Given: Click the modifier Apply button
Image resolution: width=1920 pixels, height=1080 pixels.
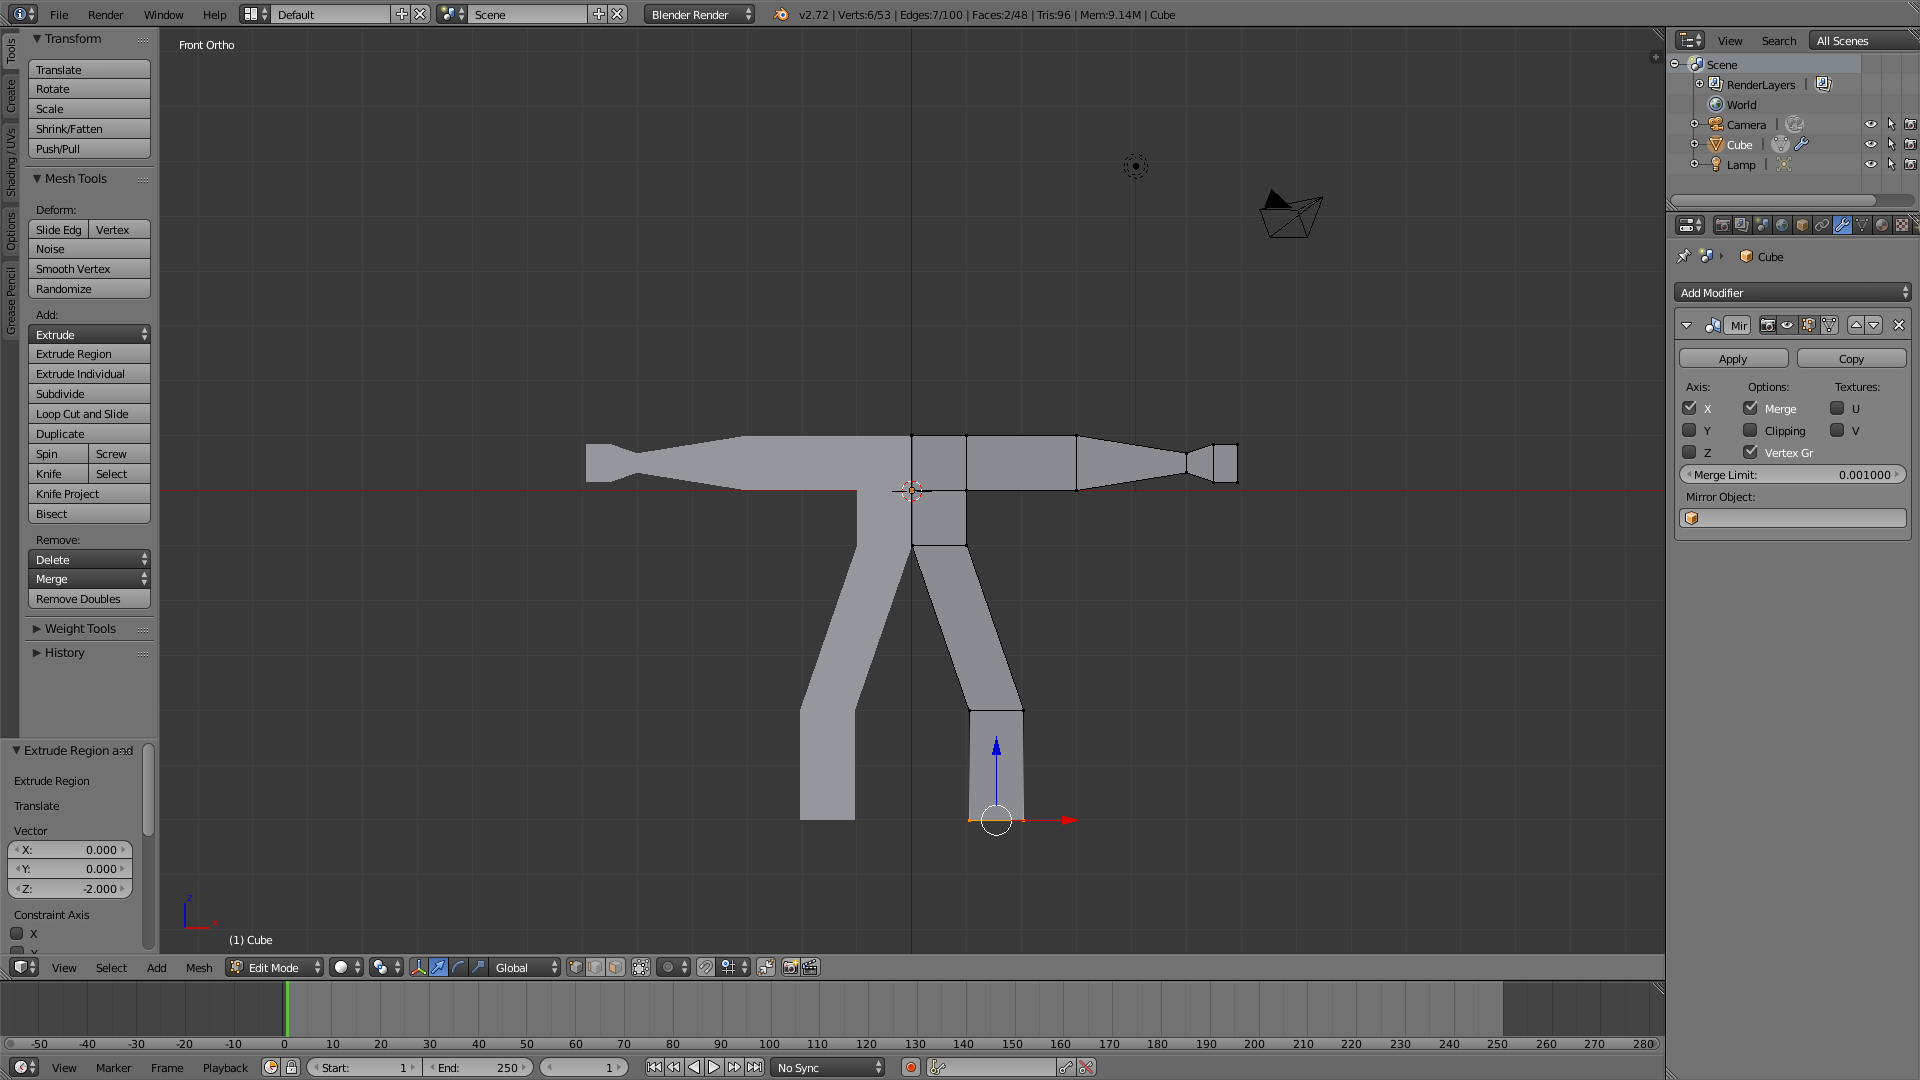Looking at the screenshot, I should tap(1733, 358).
